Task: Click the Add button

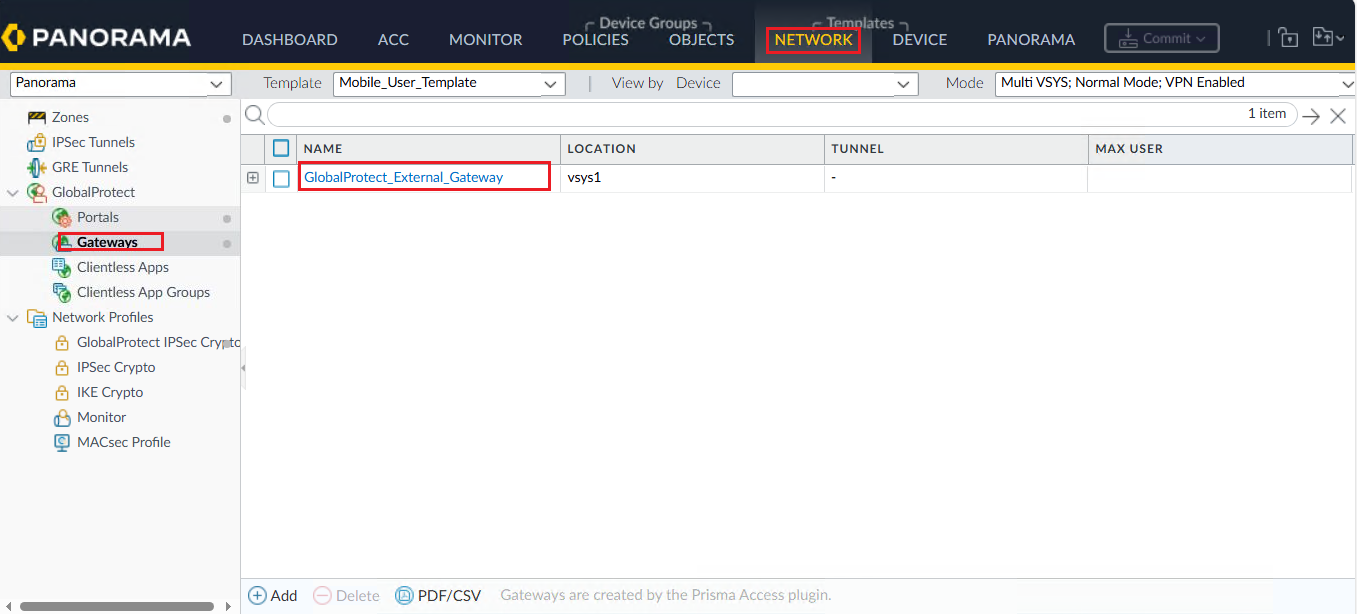Action: [x=273, y=595]
